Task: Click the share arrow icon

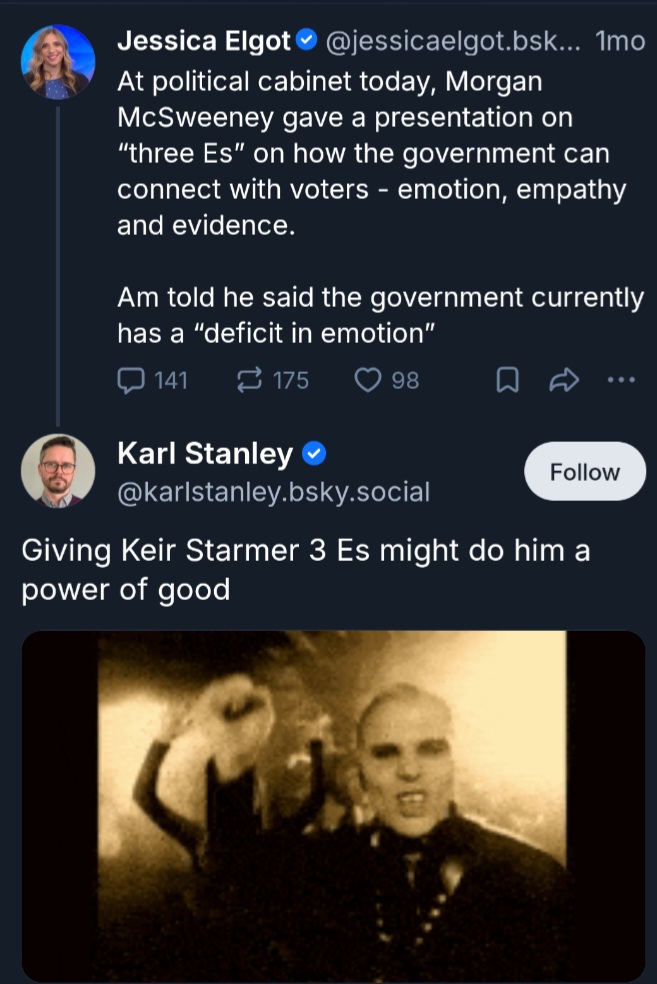Action: [x=565, y=380]
